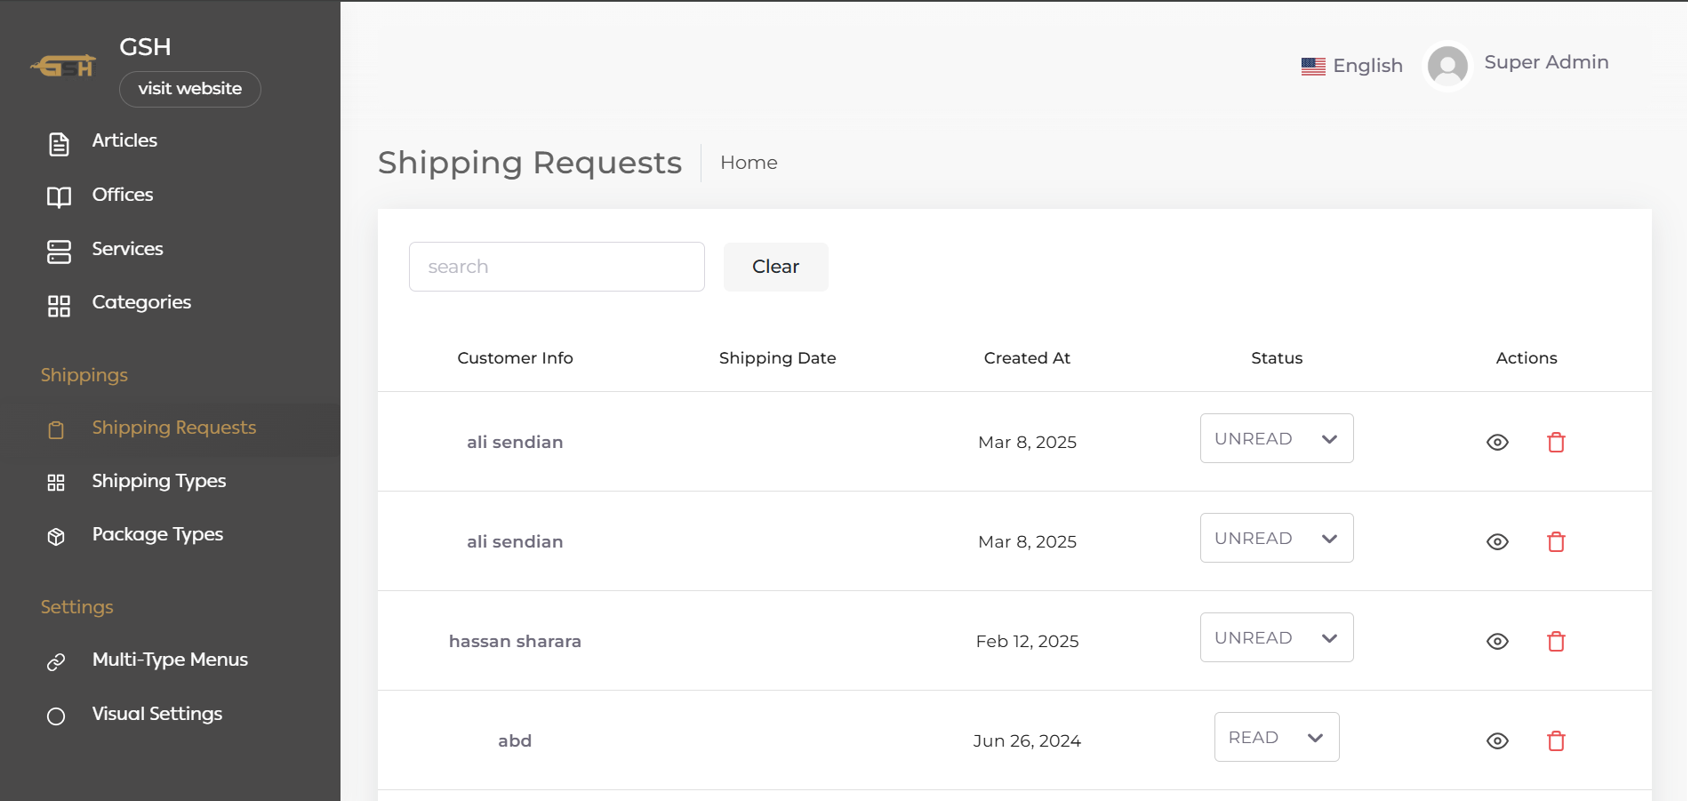The width and height of the screenshot is (1688, 801).
Task: Click customer name abd
Action: [515, 741]
